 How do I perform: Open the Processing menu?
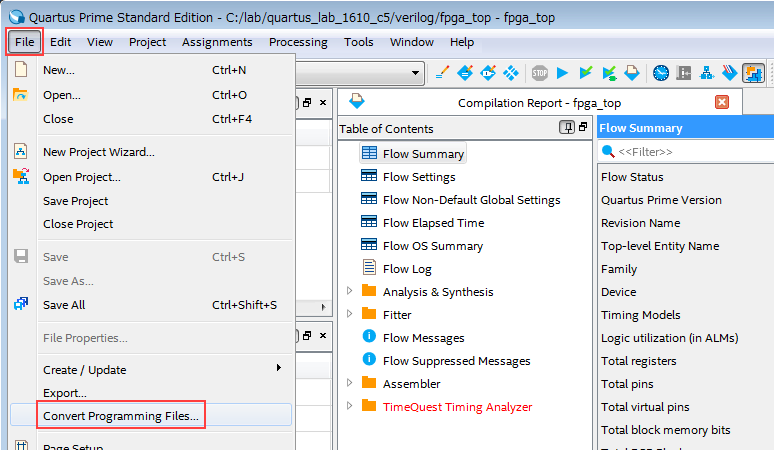coord(298,42)
